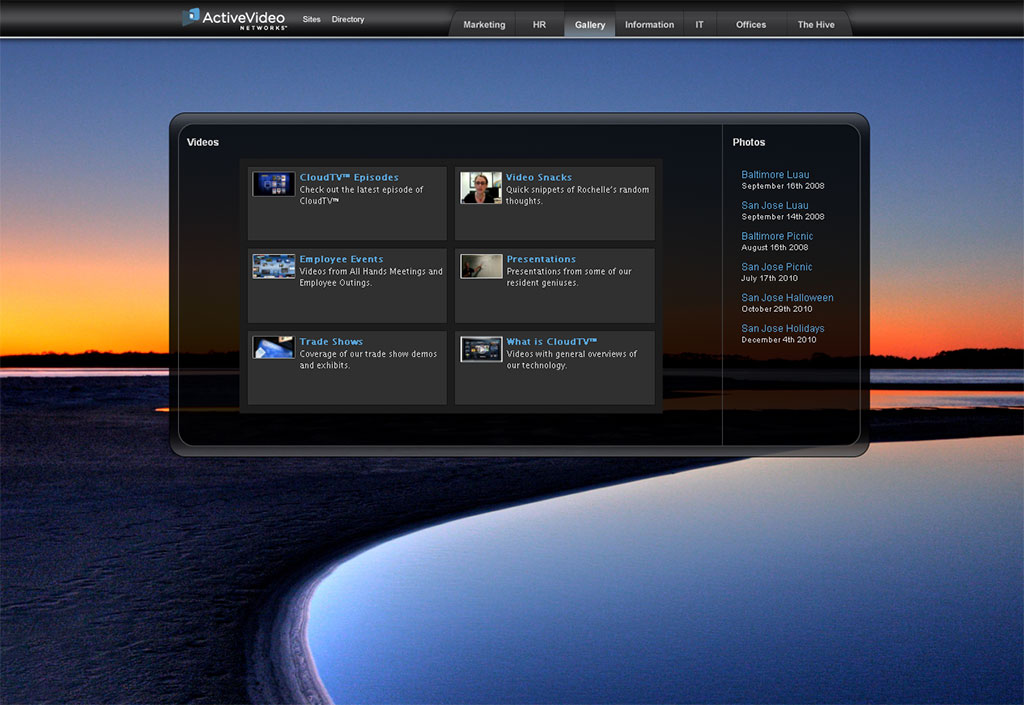Open the Directory link in header
The height and width of the screenshot is (705, 1024).
point(347,20)
